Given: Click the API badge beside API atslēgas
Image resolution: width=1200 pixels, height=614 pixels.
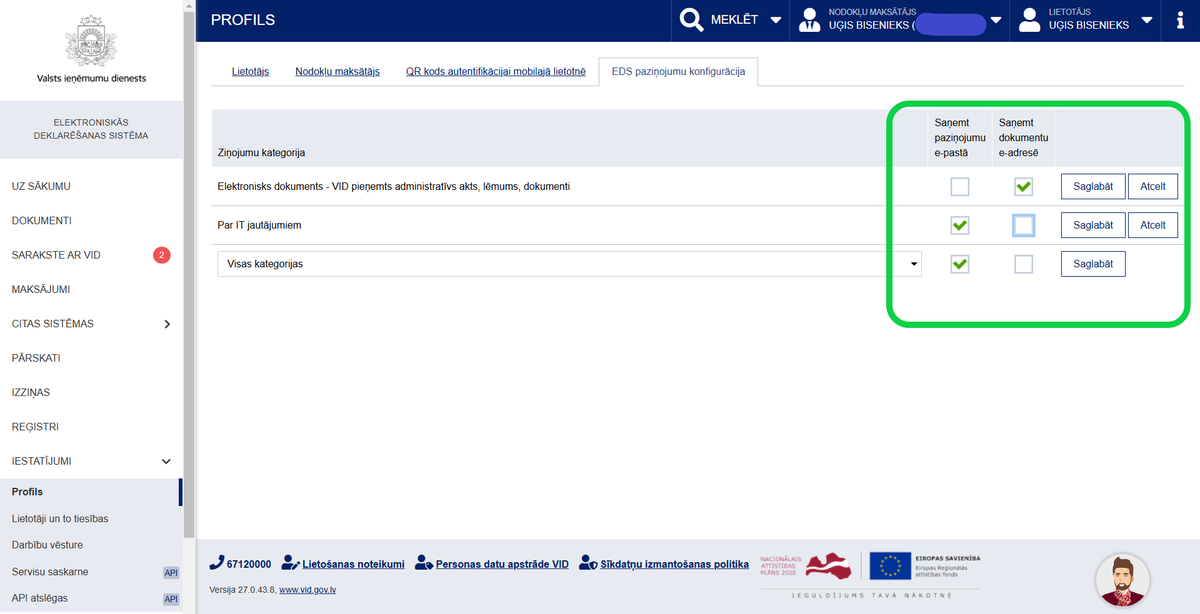Looking at the screenshot, I should pyautogui.click(x=171, y=599).
